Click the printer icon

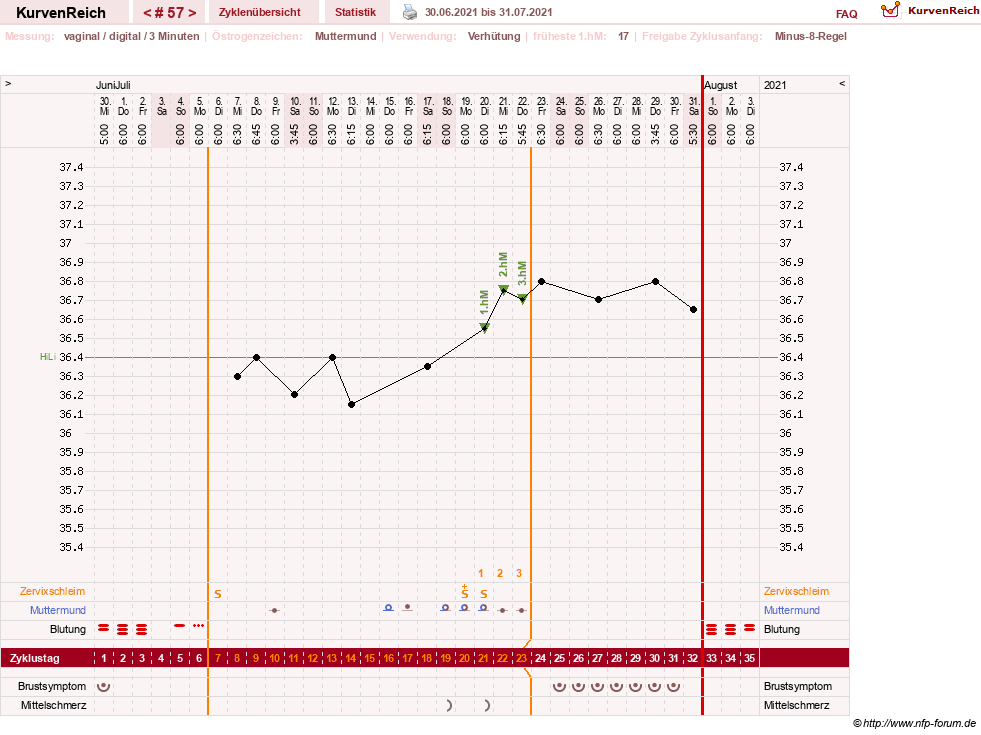coord(409,12)
